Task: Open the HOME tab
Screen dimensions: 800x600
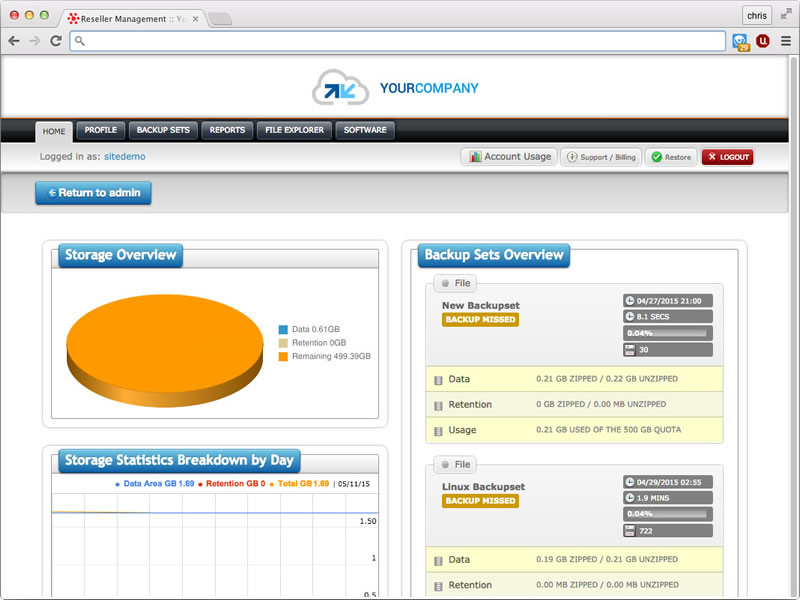Action: (x=54, y=131)
